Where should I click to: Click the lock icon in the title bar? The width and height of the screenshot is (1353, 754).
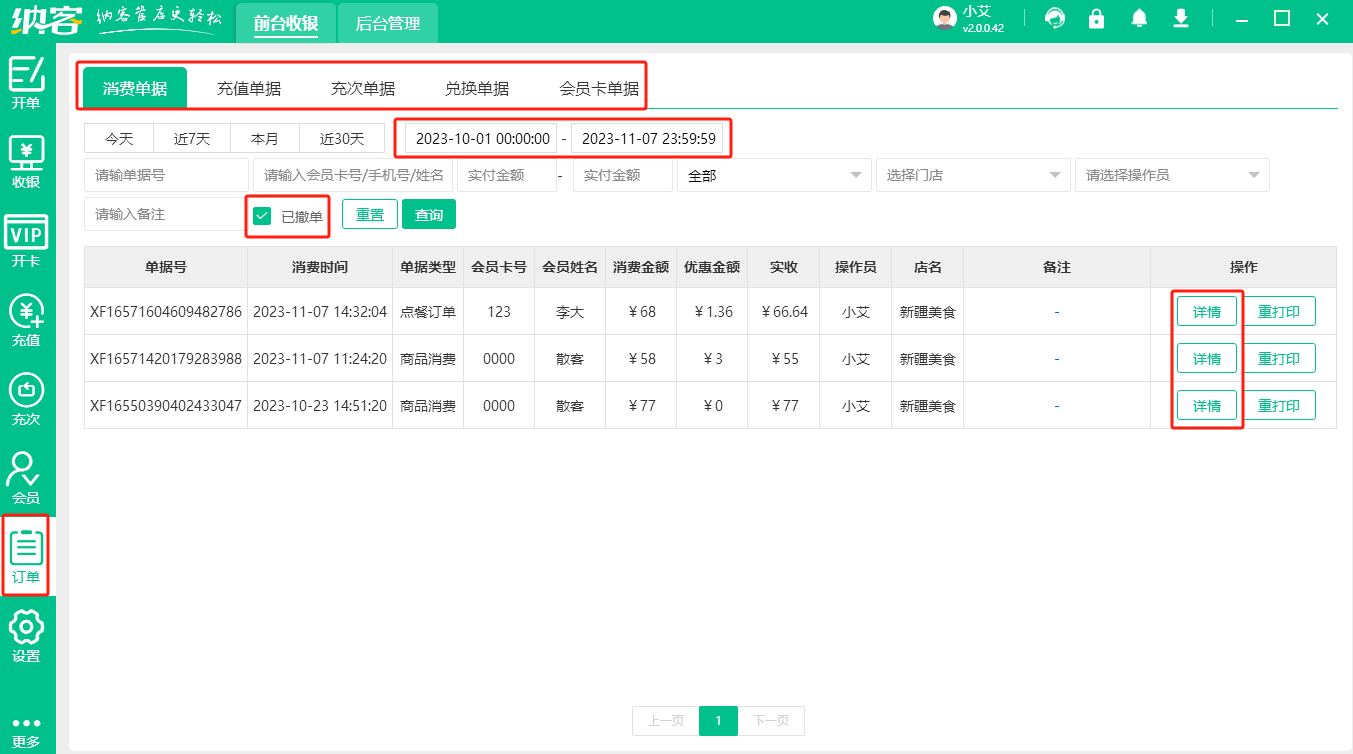click(1096, 18)
